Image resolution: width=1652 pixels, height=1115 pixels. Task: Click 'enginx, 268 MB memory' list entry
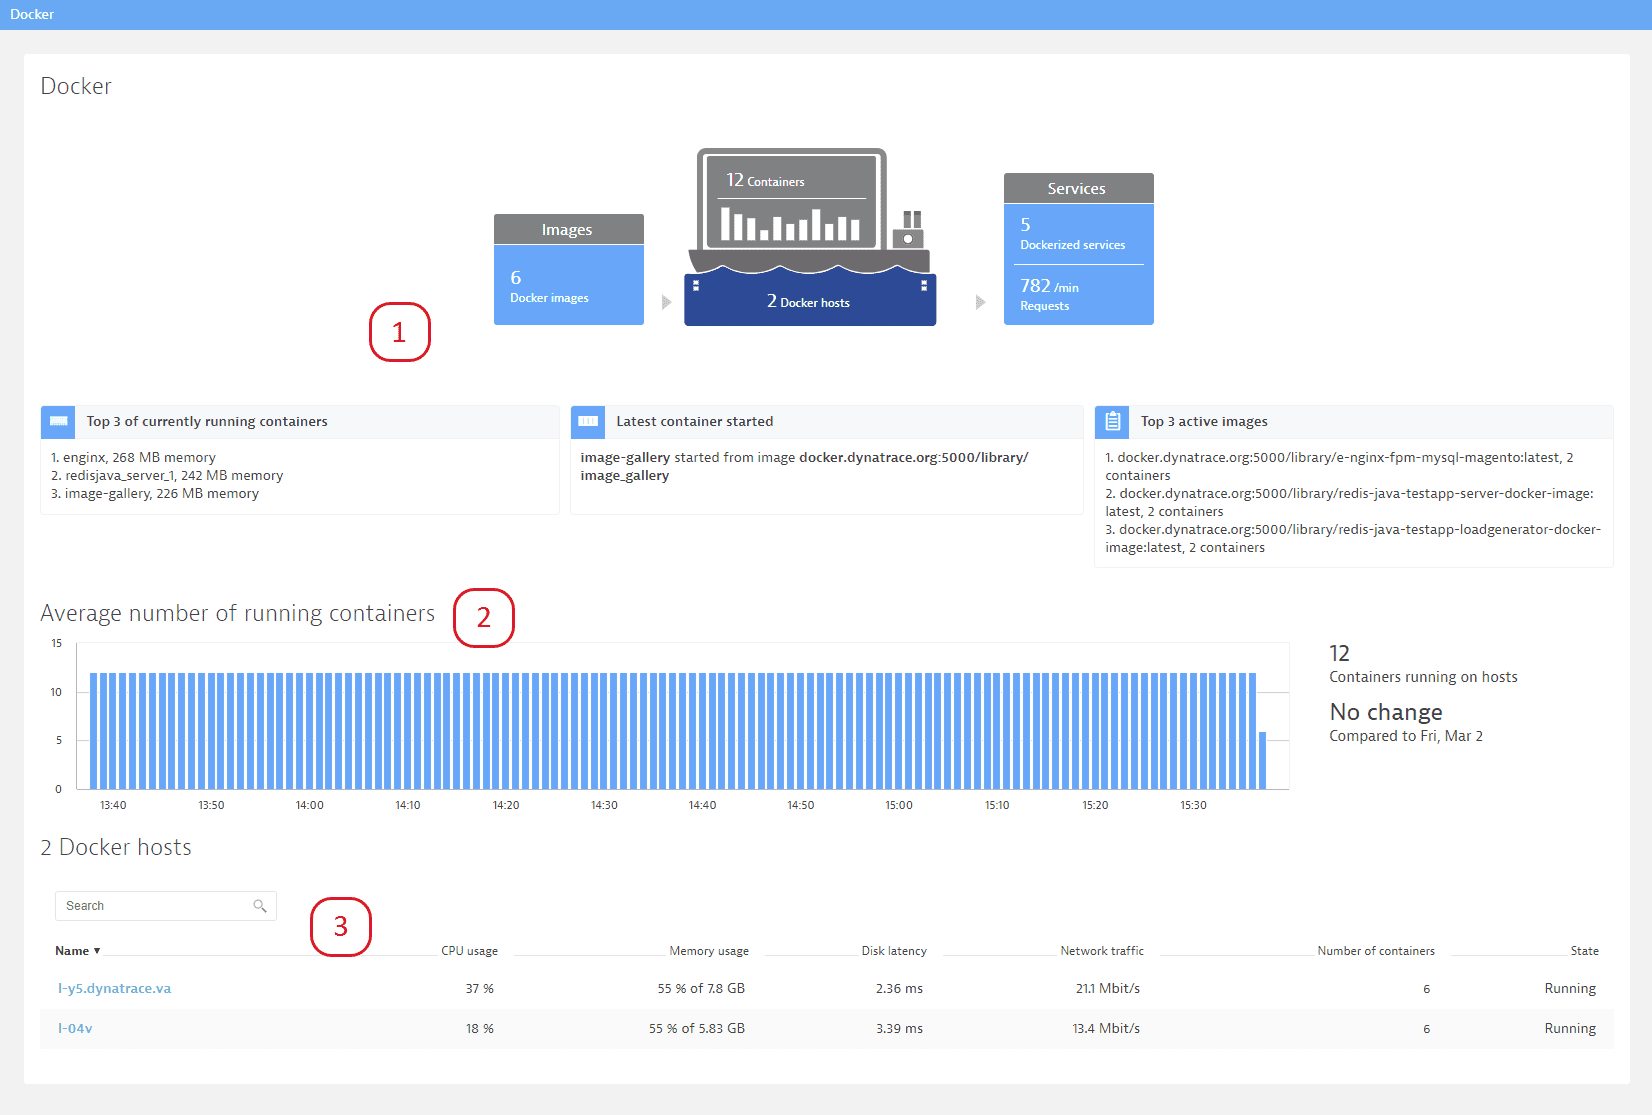pyautogui.click(x=133, y=457)
